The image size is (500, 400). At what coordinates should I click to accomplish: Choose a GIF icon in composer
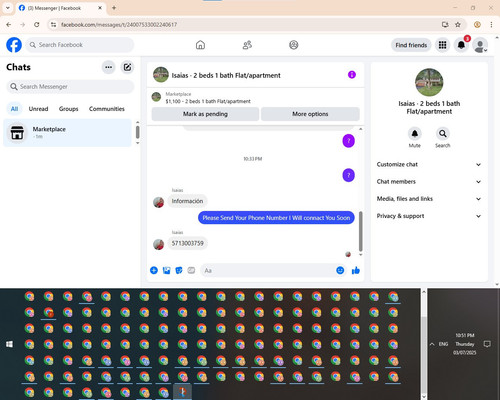pos(191,270)
